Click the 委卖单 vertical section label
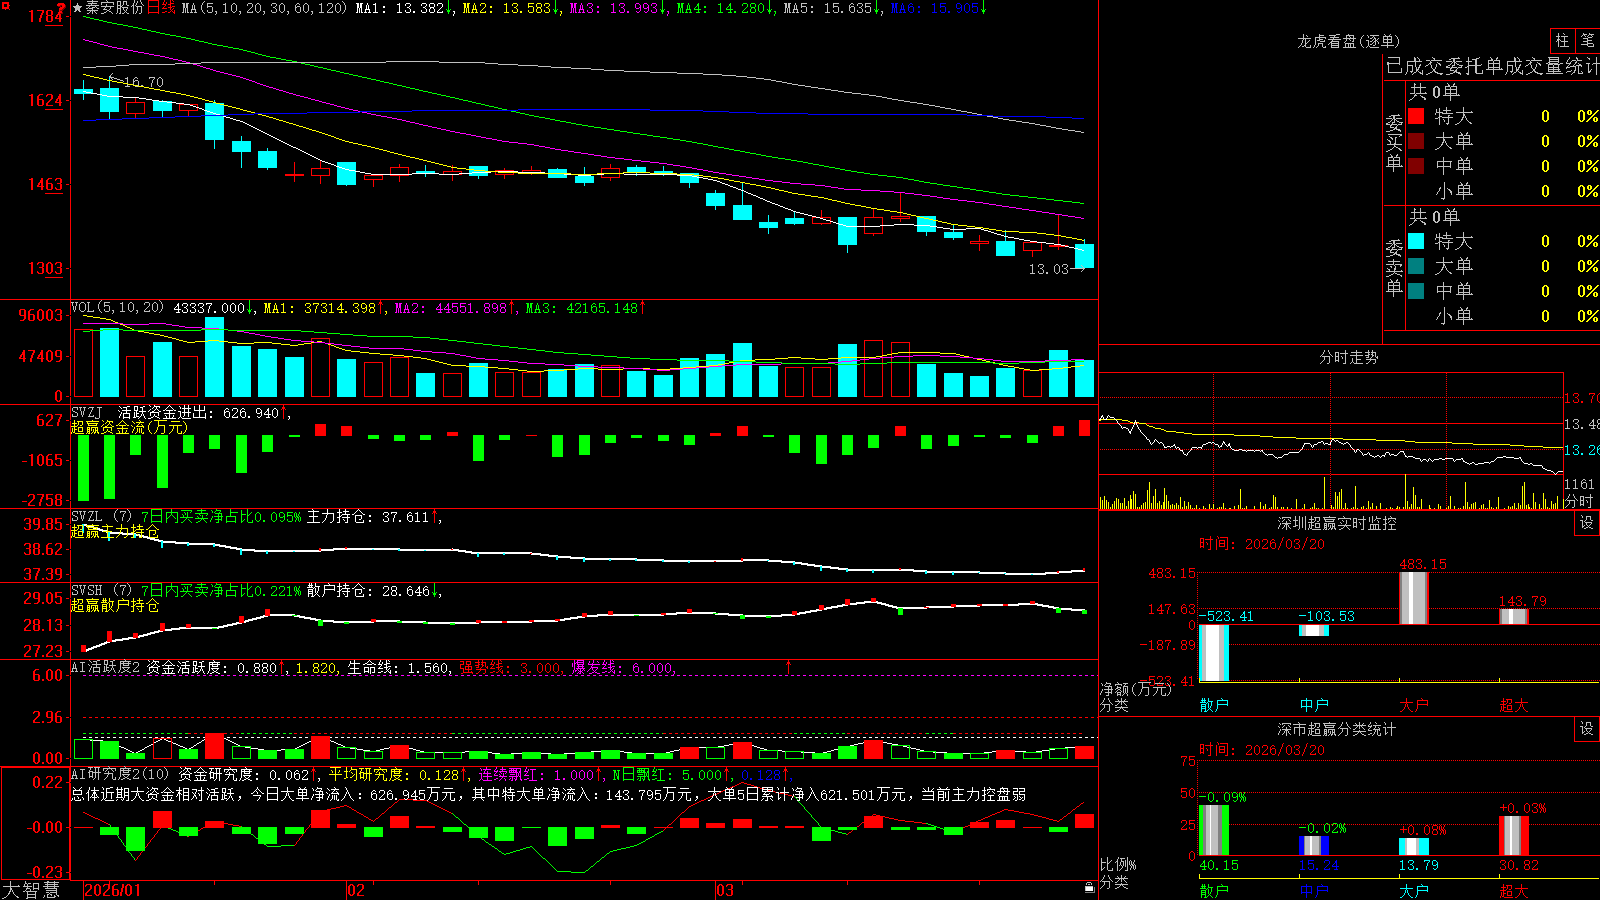Image resolution: width=1600 pixels, height=900 pixels. tap(1394, 267)
